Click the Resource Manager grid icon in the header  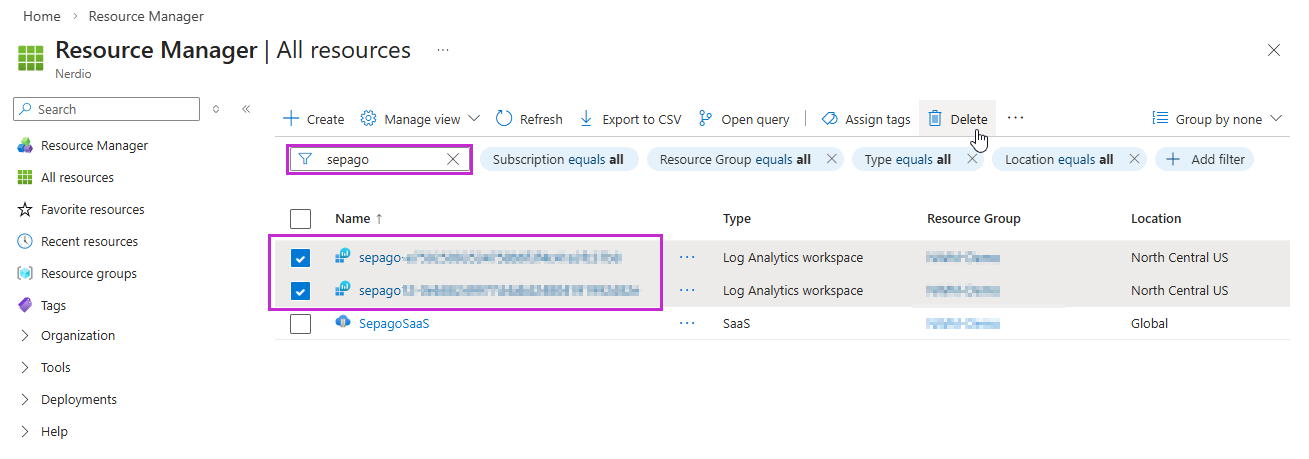[x=31, y=58]
